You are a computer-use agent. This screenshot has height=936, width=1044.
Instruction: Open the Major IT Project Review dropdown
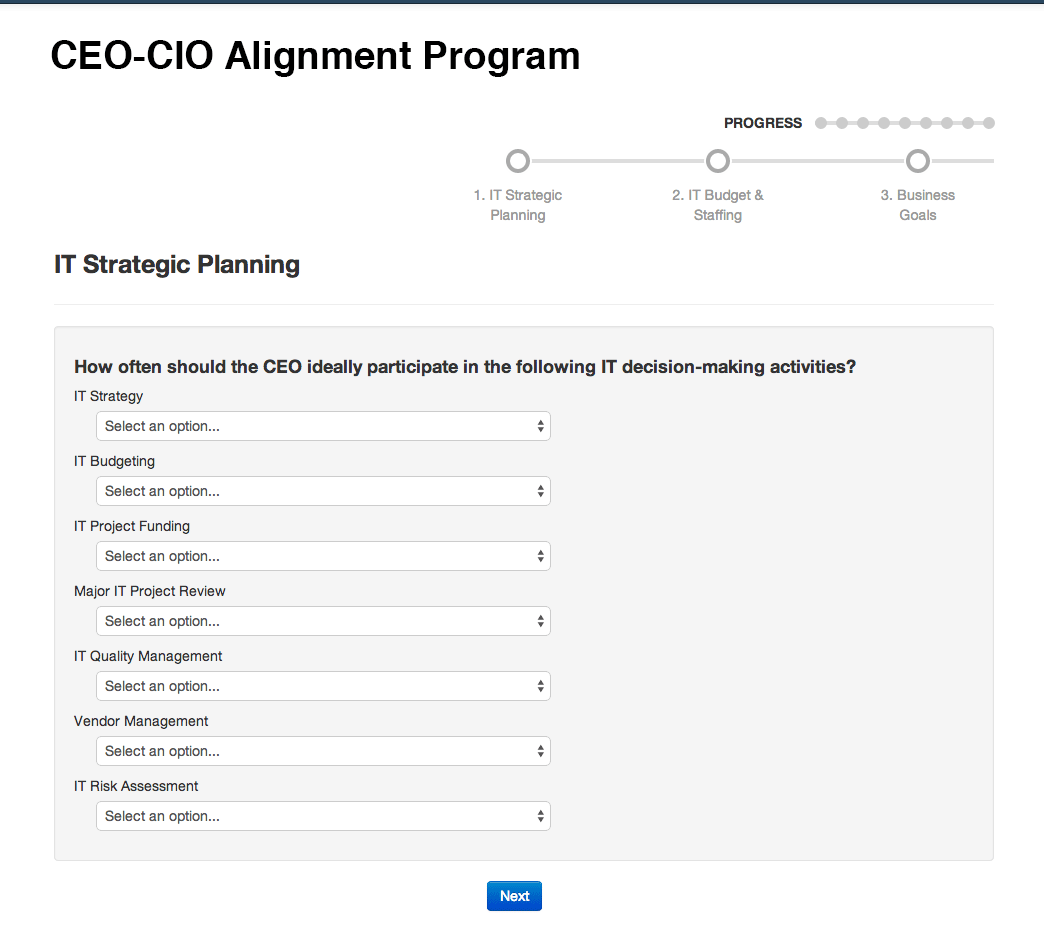point(322,621)
